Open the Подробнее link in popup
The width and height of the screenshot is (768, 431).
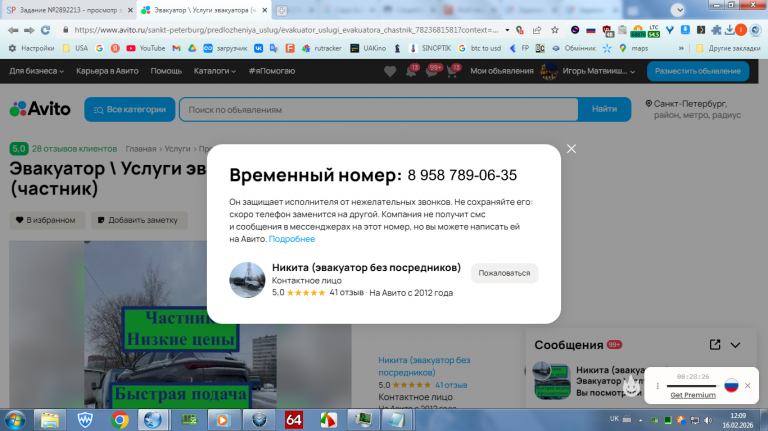292,239
